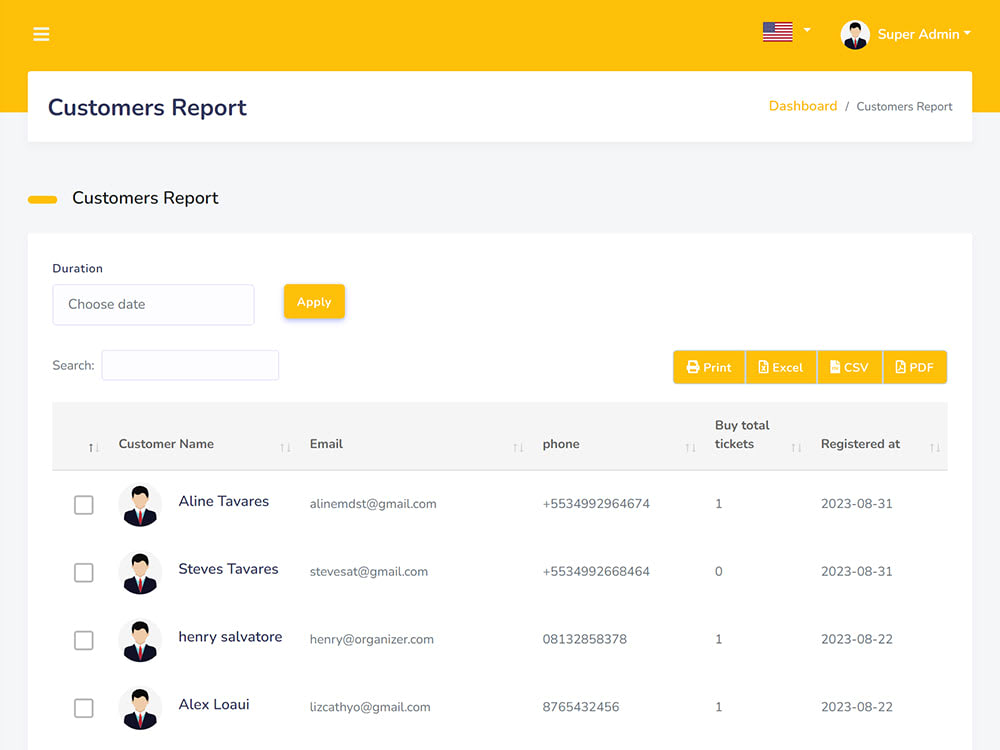Click phone 8765432456

[581, 707]
